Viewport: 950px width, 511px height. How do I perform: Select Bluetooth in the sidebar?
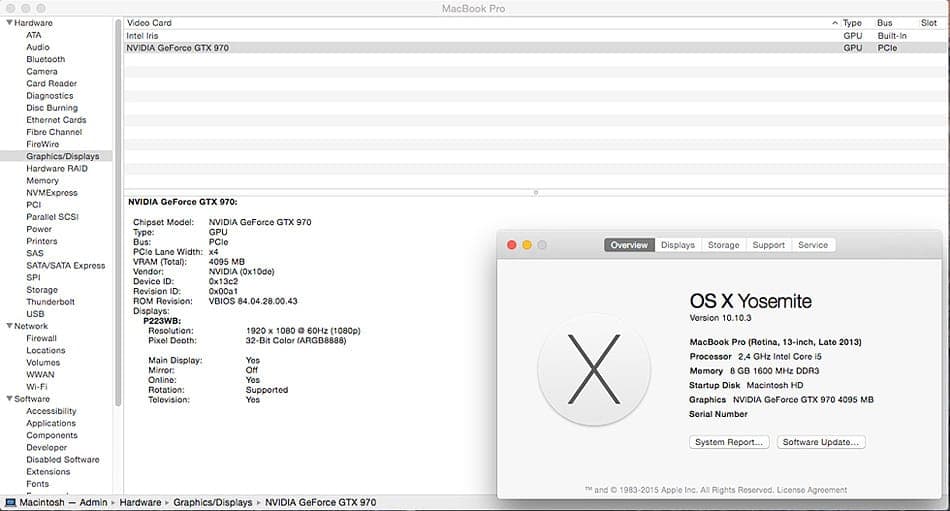click(x=45, y=59)
